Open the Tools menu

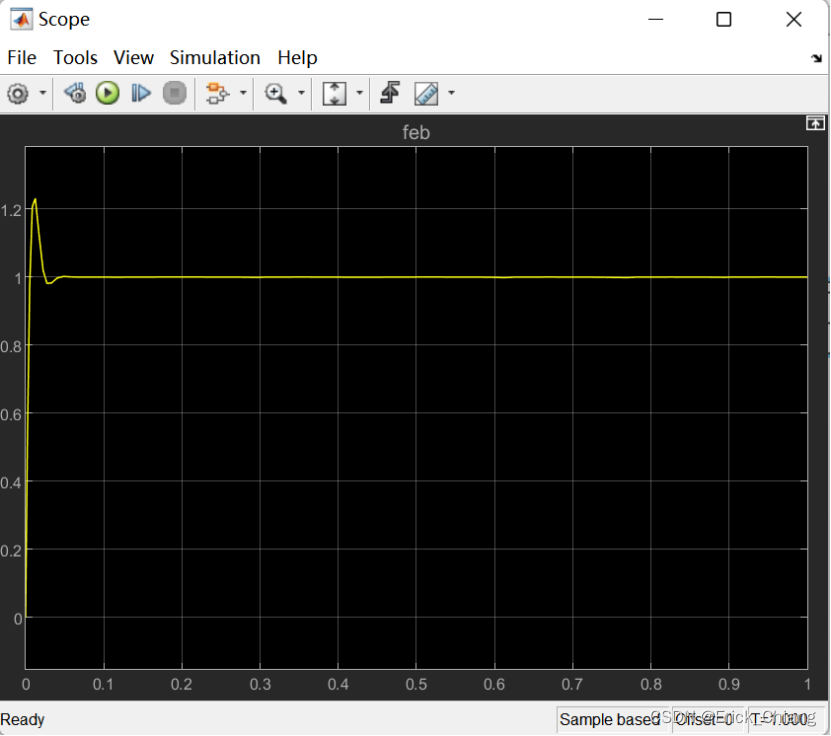[x=75, y=57]
